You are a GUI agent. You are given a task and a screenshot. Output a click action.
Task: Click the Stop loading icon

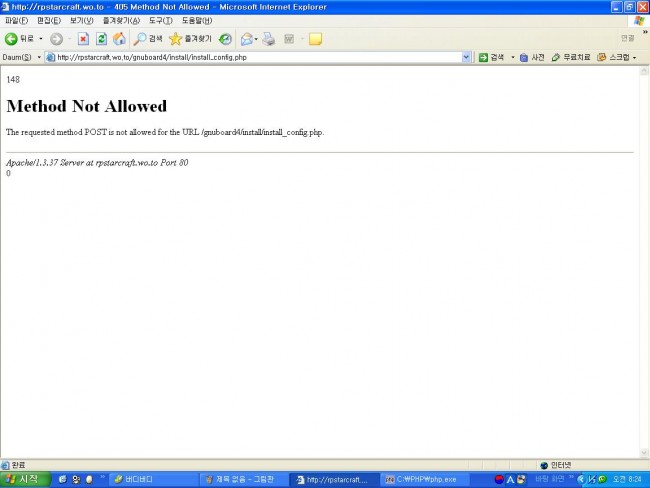coord(84,39)
